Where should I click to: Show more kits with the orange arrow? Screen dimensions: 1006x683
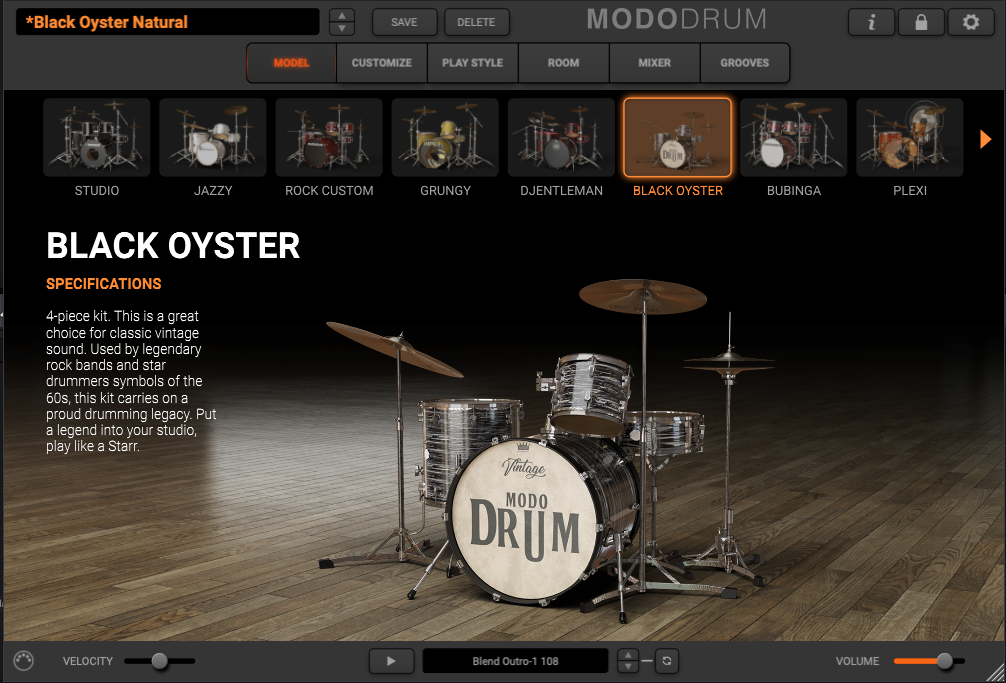[985, 139]
